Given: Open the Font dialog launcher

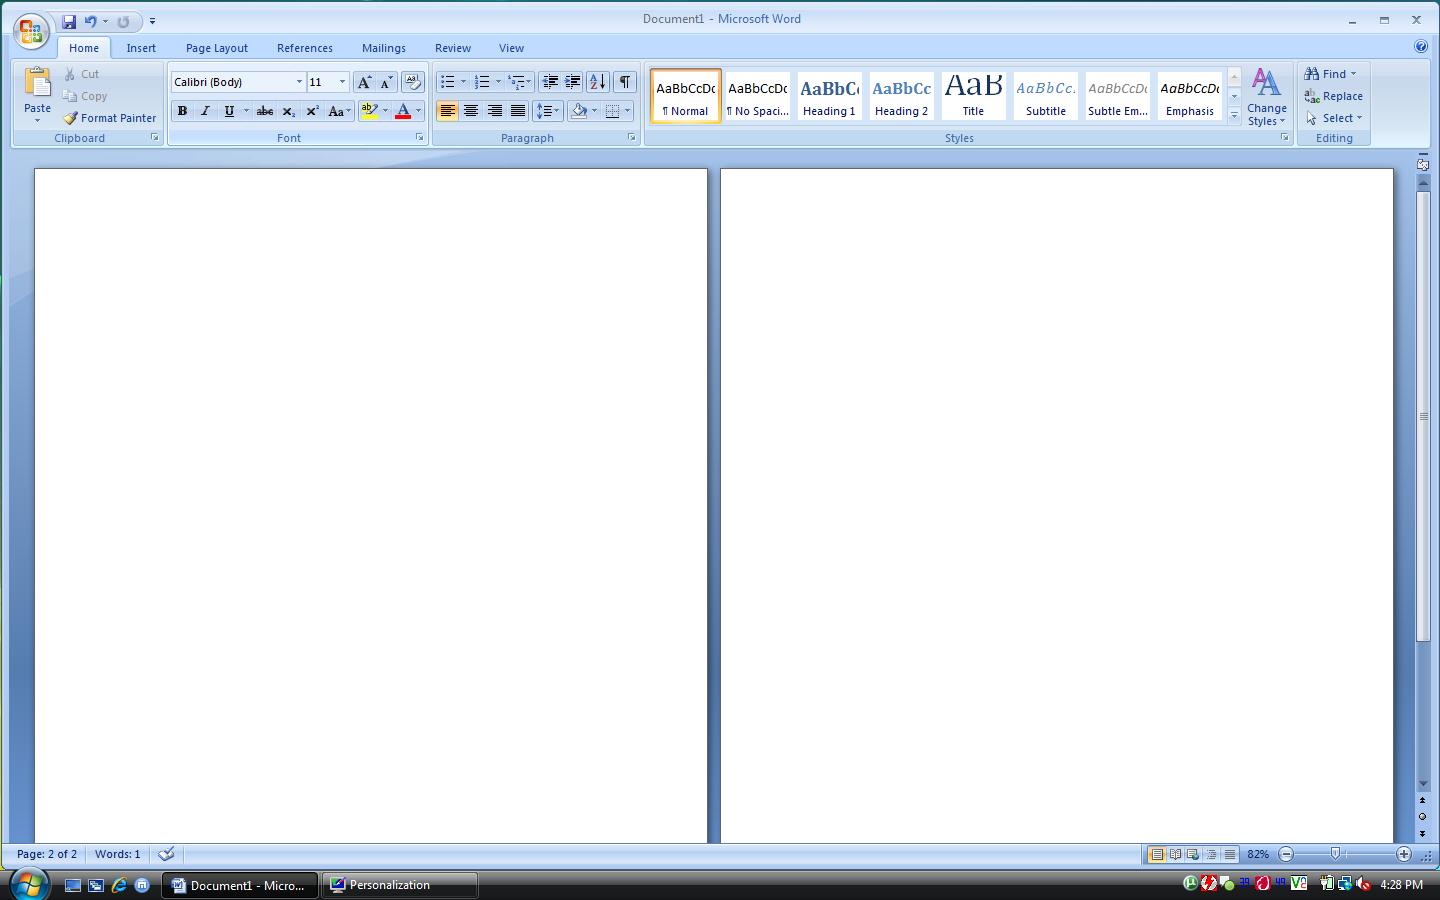Looking at the screenshot, I should click(x=419, y=138).
